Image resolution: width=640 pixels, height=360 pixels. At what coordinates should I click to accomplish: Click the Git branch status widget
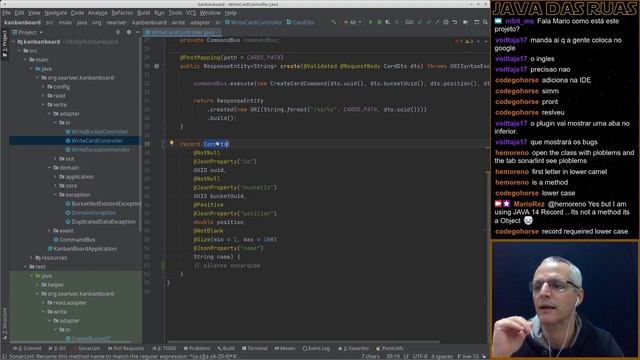click(x=468, y=356)
